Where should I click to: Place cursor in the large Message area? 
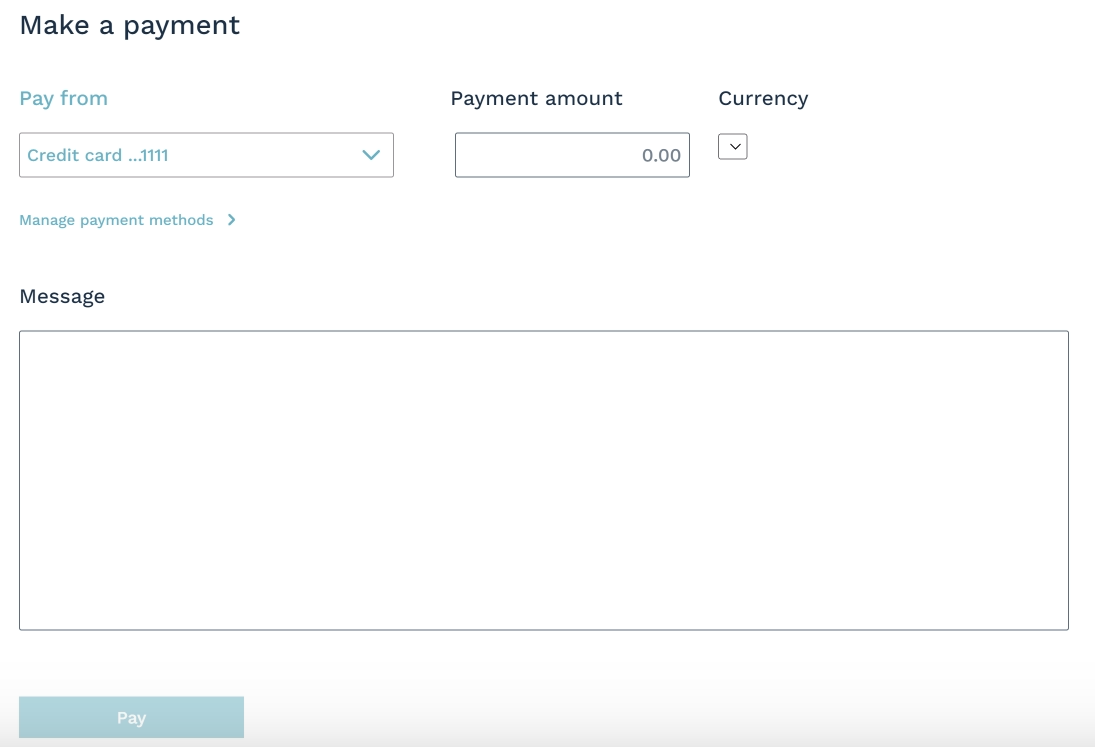(x=544, y=480)
